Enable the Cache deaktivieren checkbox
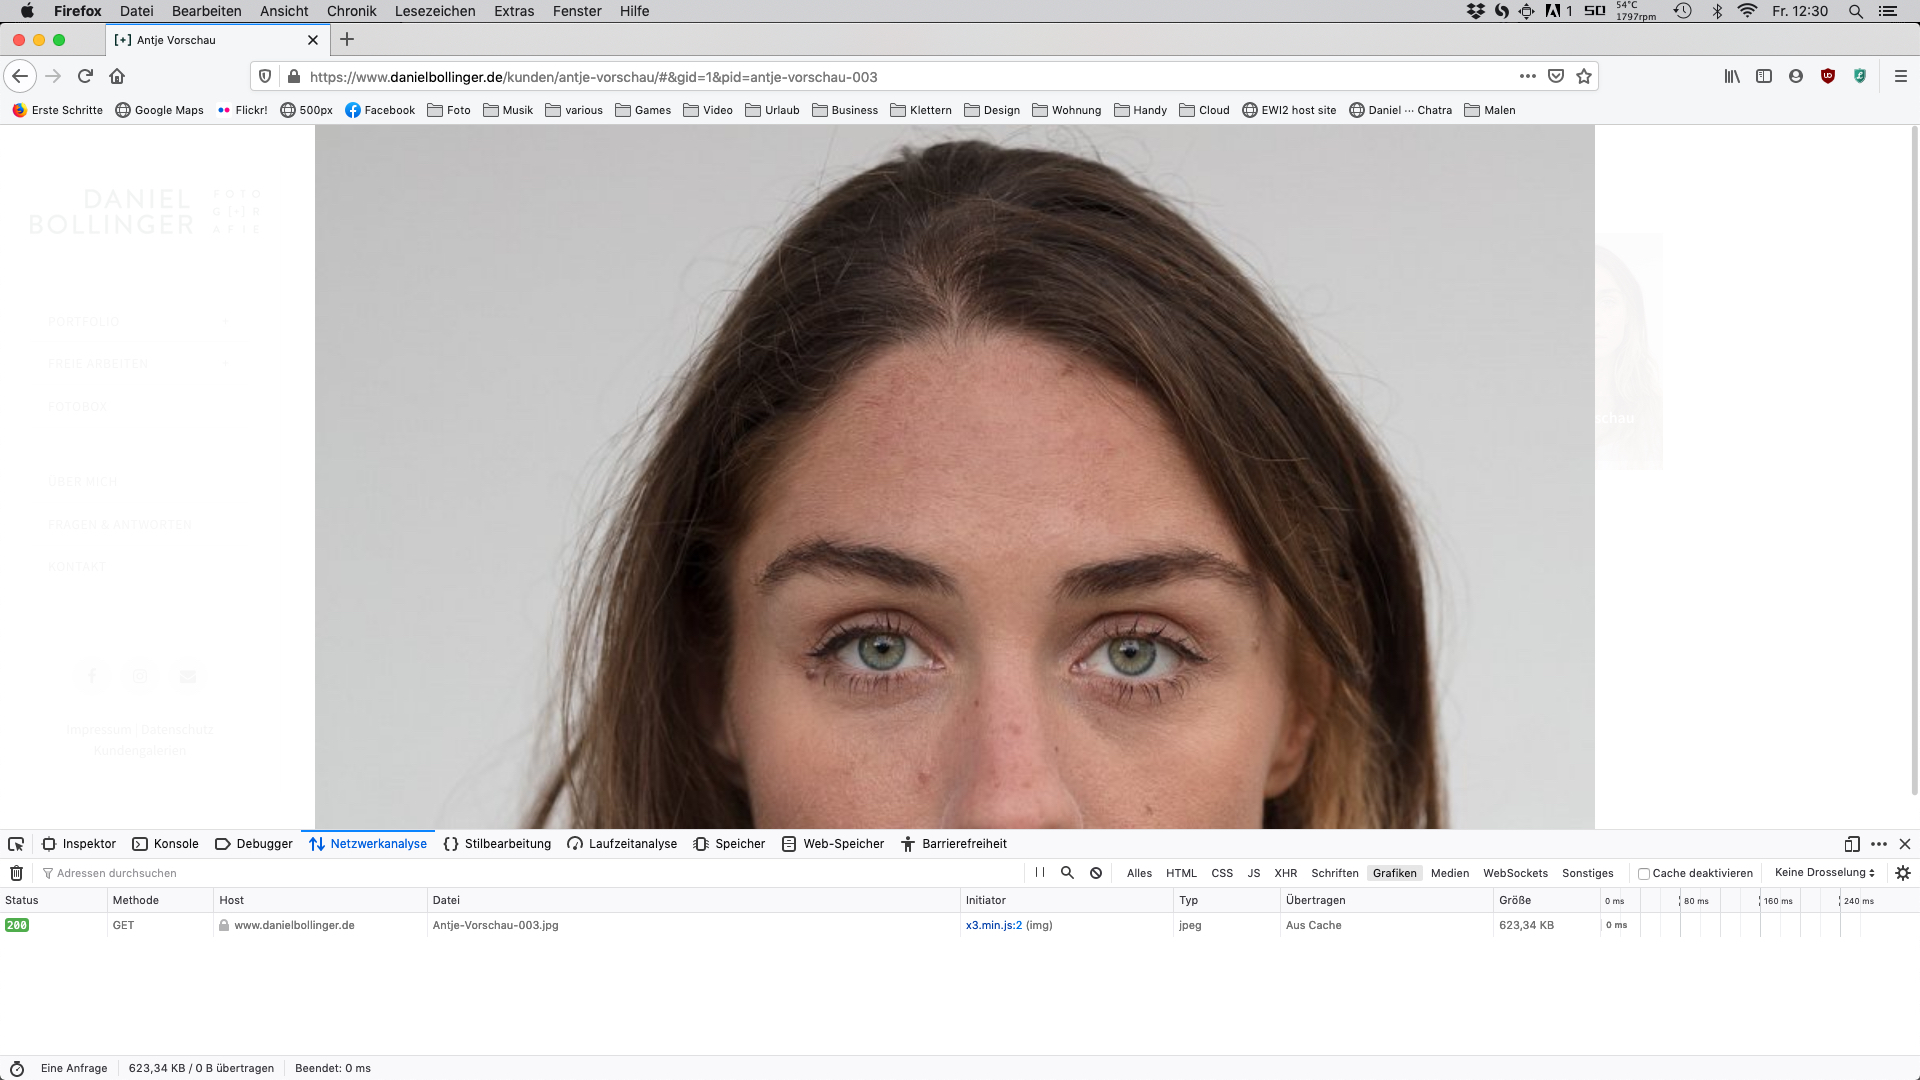 (1643, 873)
